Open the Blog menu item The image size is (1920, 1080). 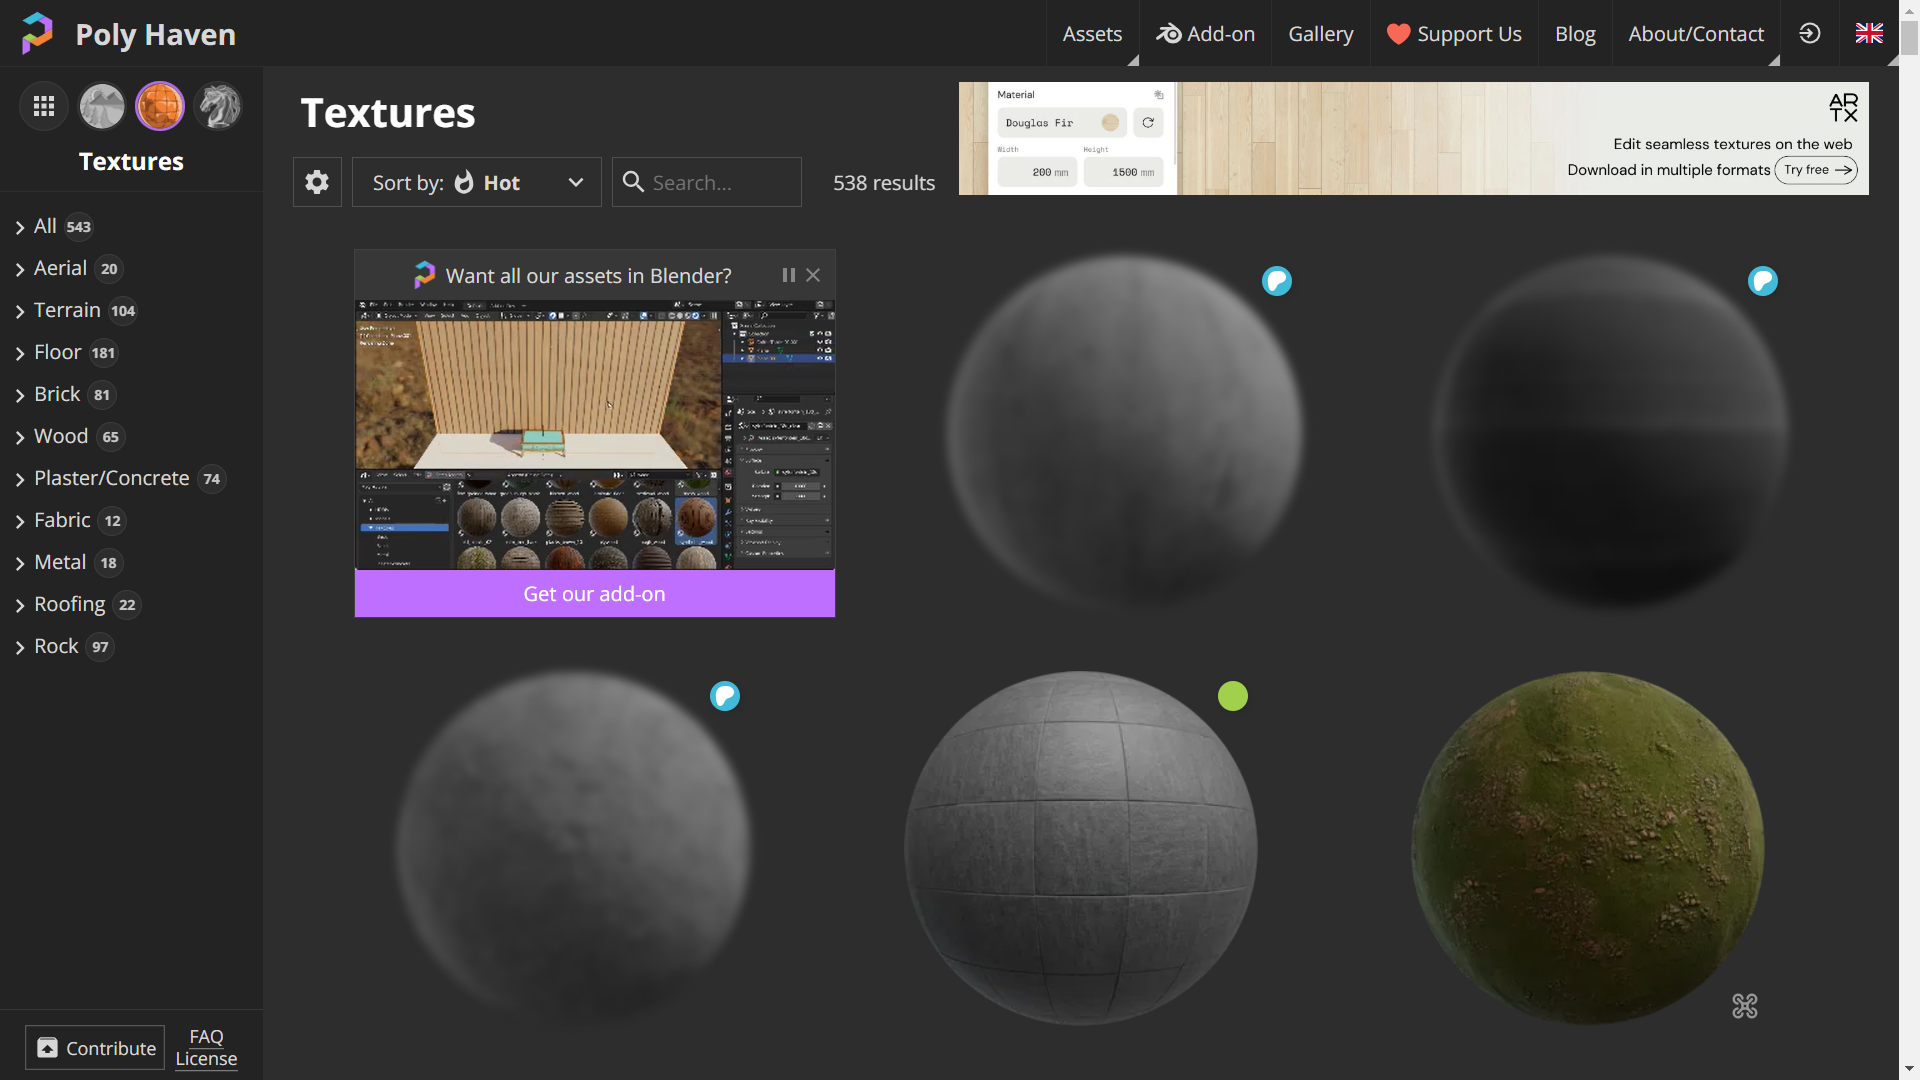1575,34
